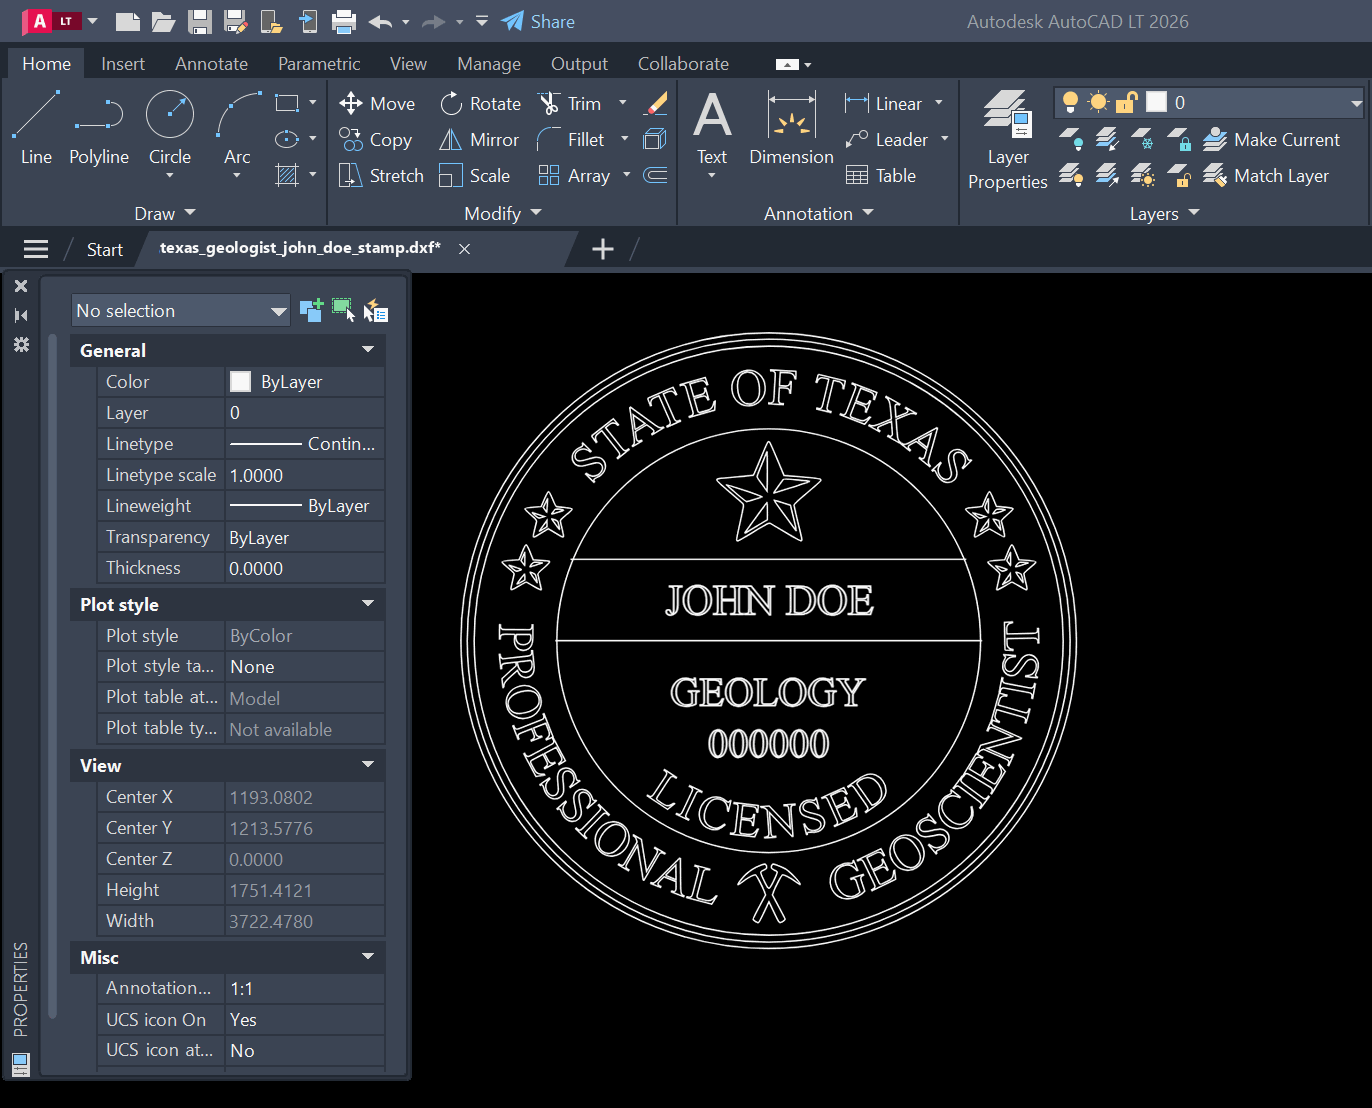Click Make Current layer button
This screenshot has width=1372, height=1108.
click(1271, 139)
